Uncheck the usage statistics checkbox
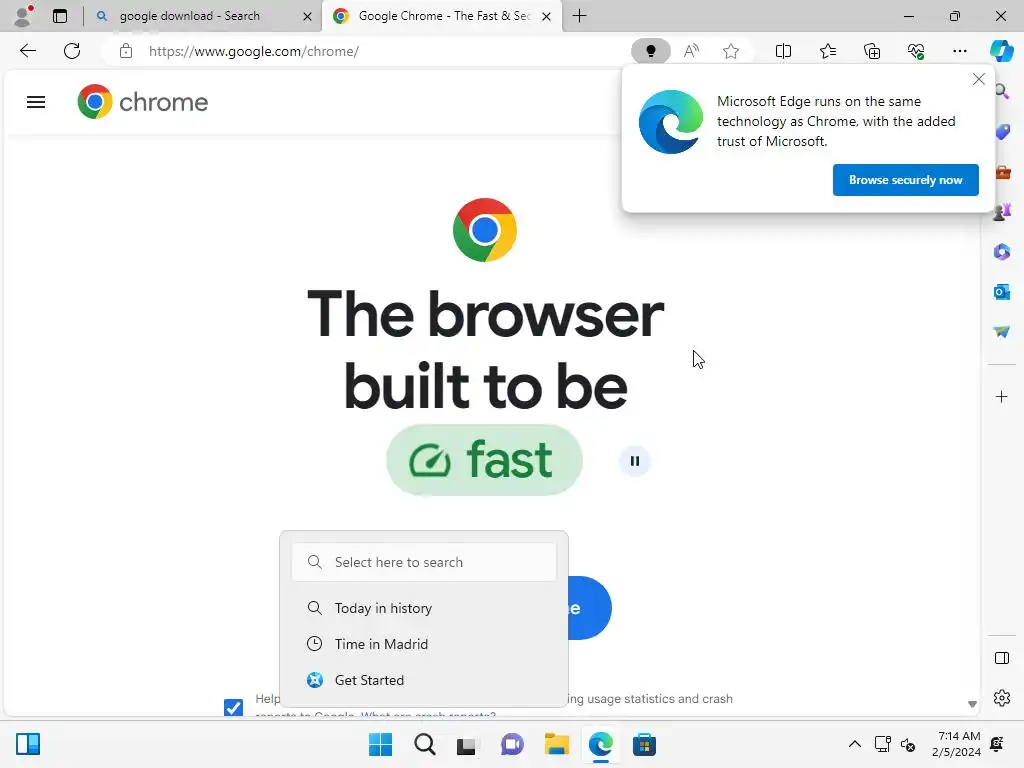The height and width of the screenshot is (768, 1024). (x=233, y=707)
